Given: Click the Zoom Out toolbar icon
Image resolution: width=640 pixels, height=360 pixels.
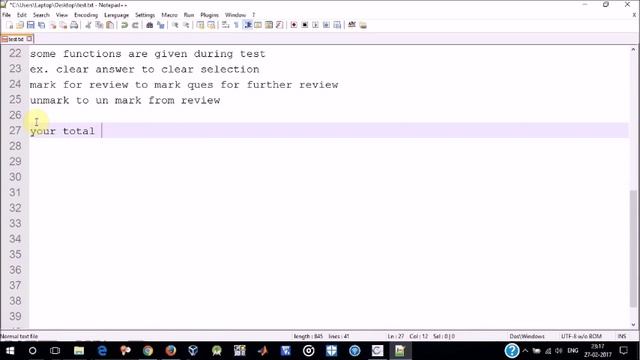Looking at the screenshot, I should coord(186,25).
